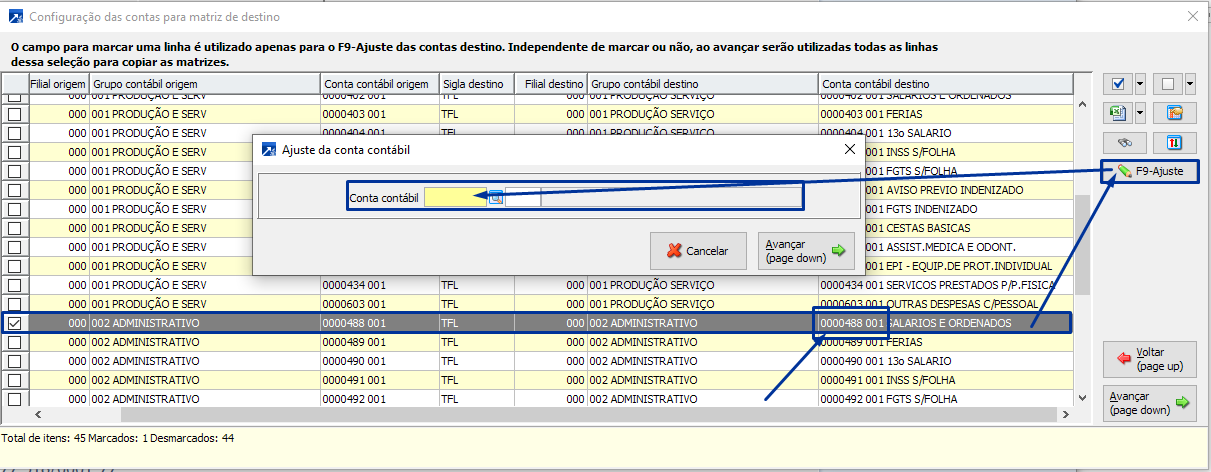Uncheck the marked 0000488 001 ADMINISTRATIVO row
This screenshot has width=1211, height=472.
coord(14,323)
